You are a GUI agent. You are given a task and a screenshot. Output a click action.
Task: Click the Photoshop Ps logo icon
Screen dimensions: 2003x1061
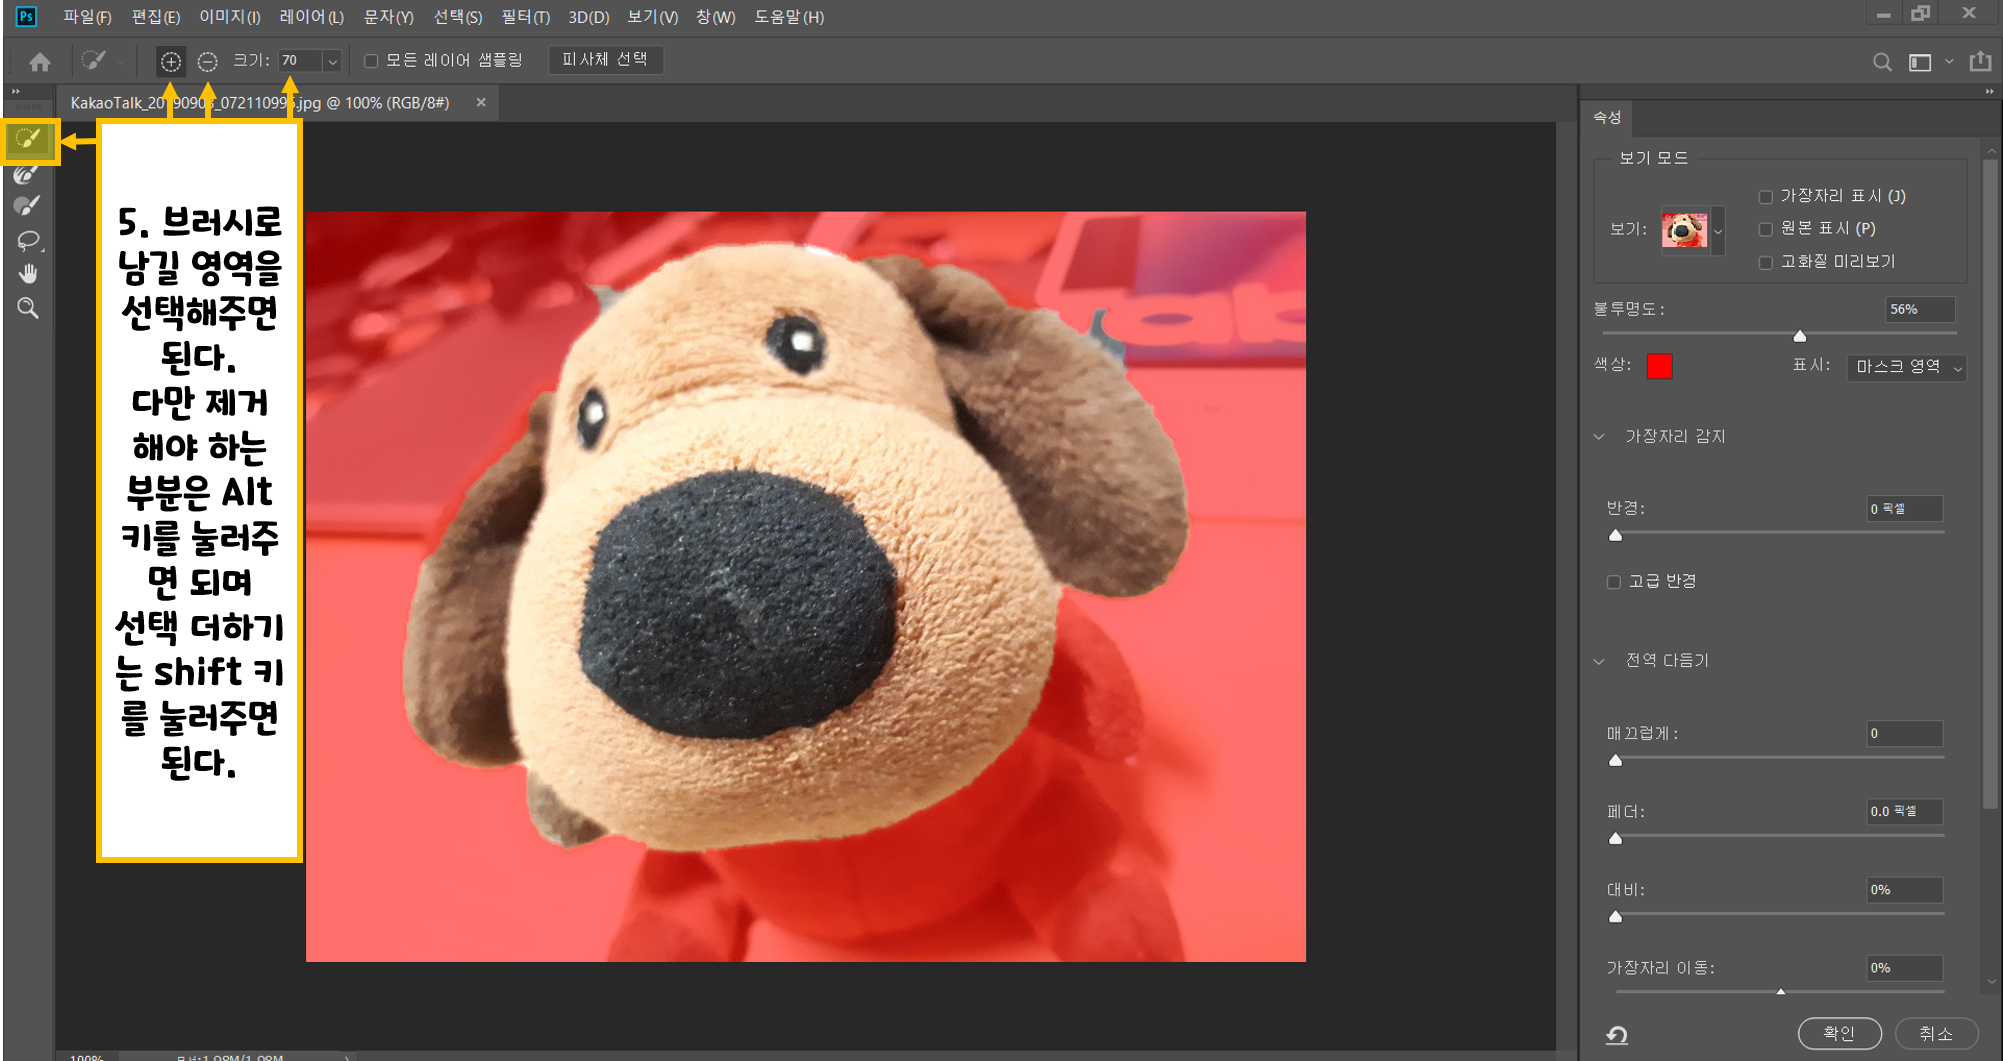point(26,16)
